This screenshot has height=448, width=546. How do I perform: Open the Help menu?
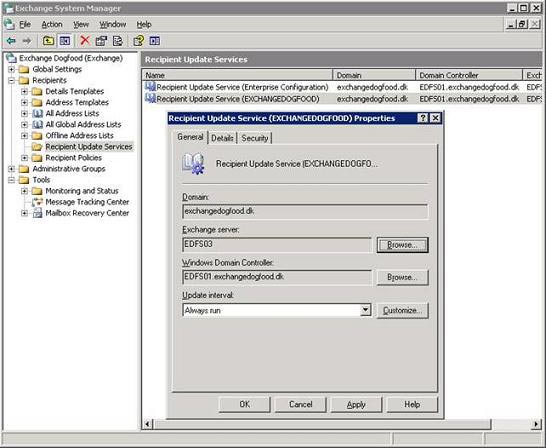click(x=144, y=24)
